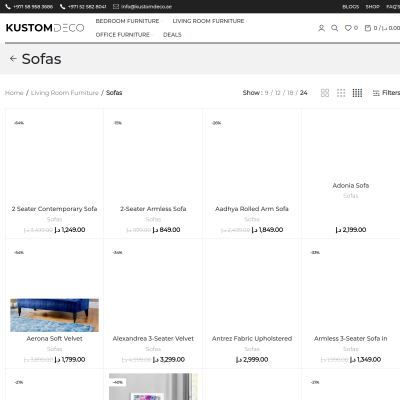Expand the Living Room Furniture menu

click(x=210, y=21)
